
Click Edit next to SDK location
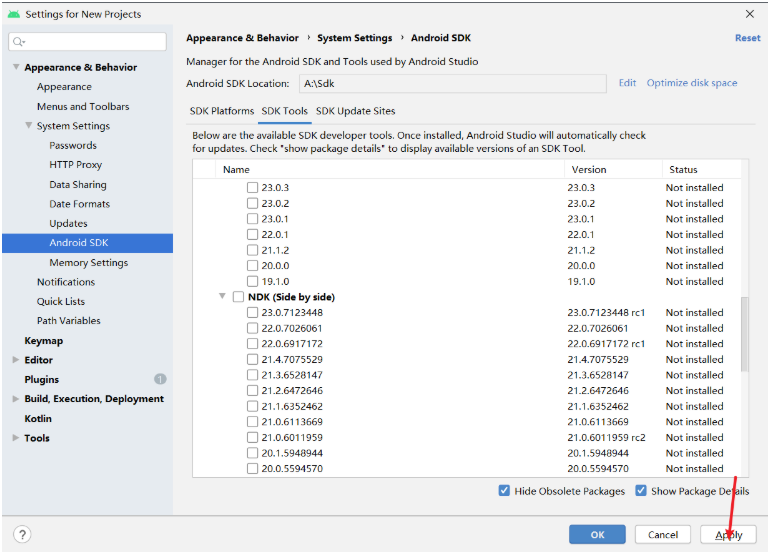click(x=627, y=83)
